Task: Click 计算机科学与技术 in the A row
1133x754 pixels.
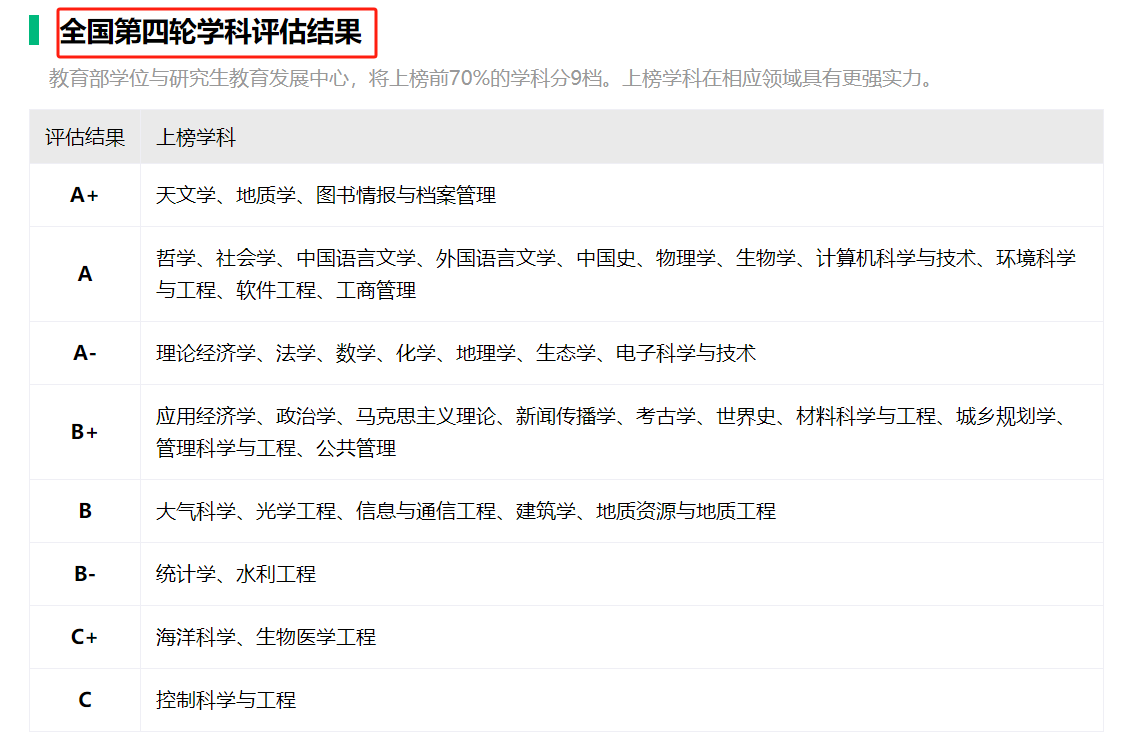Action: 896,258
